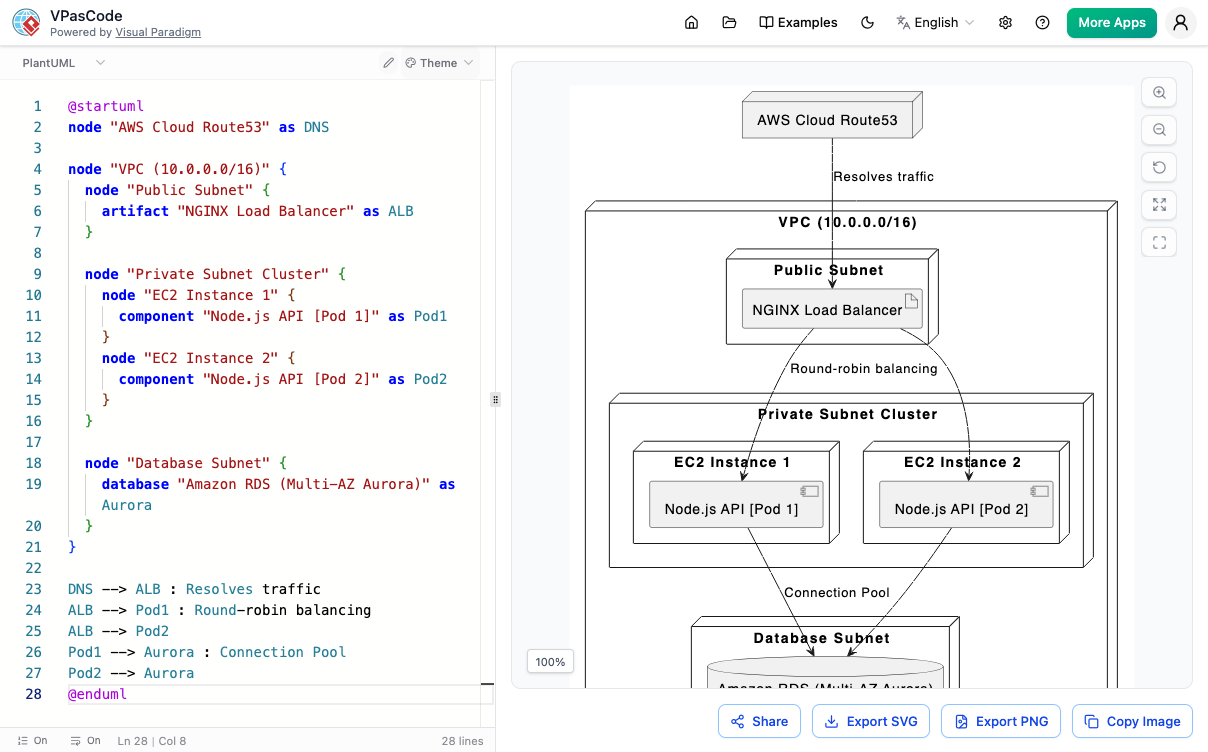
Task: Open the Visual Paradigm link
Action: click(158, 33)
